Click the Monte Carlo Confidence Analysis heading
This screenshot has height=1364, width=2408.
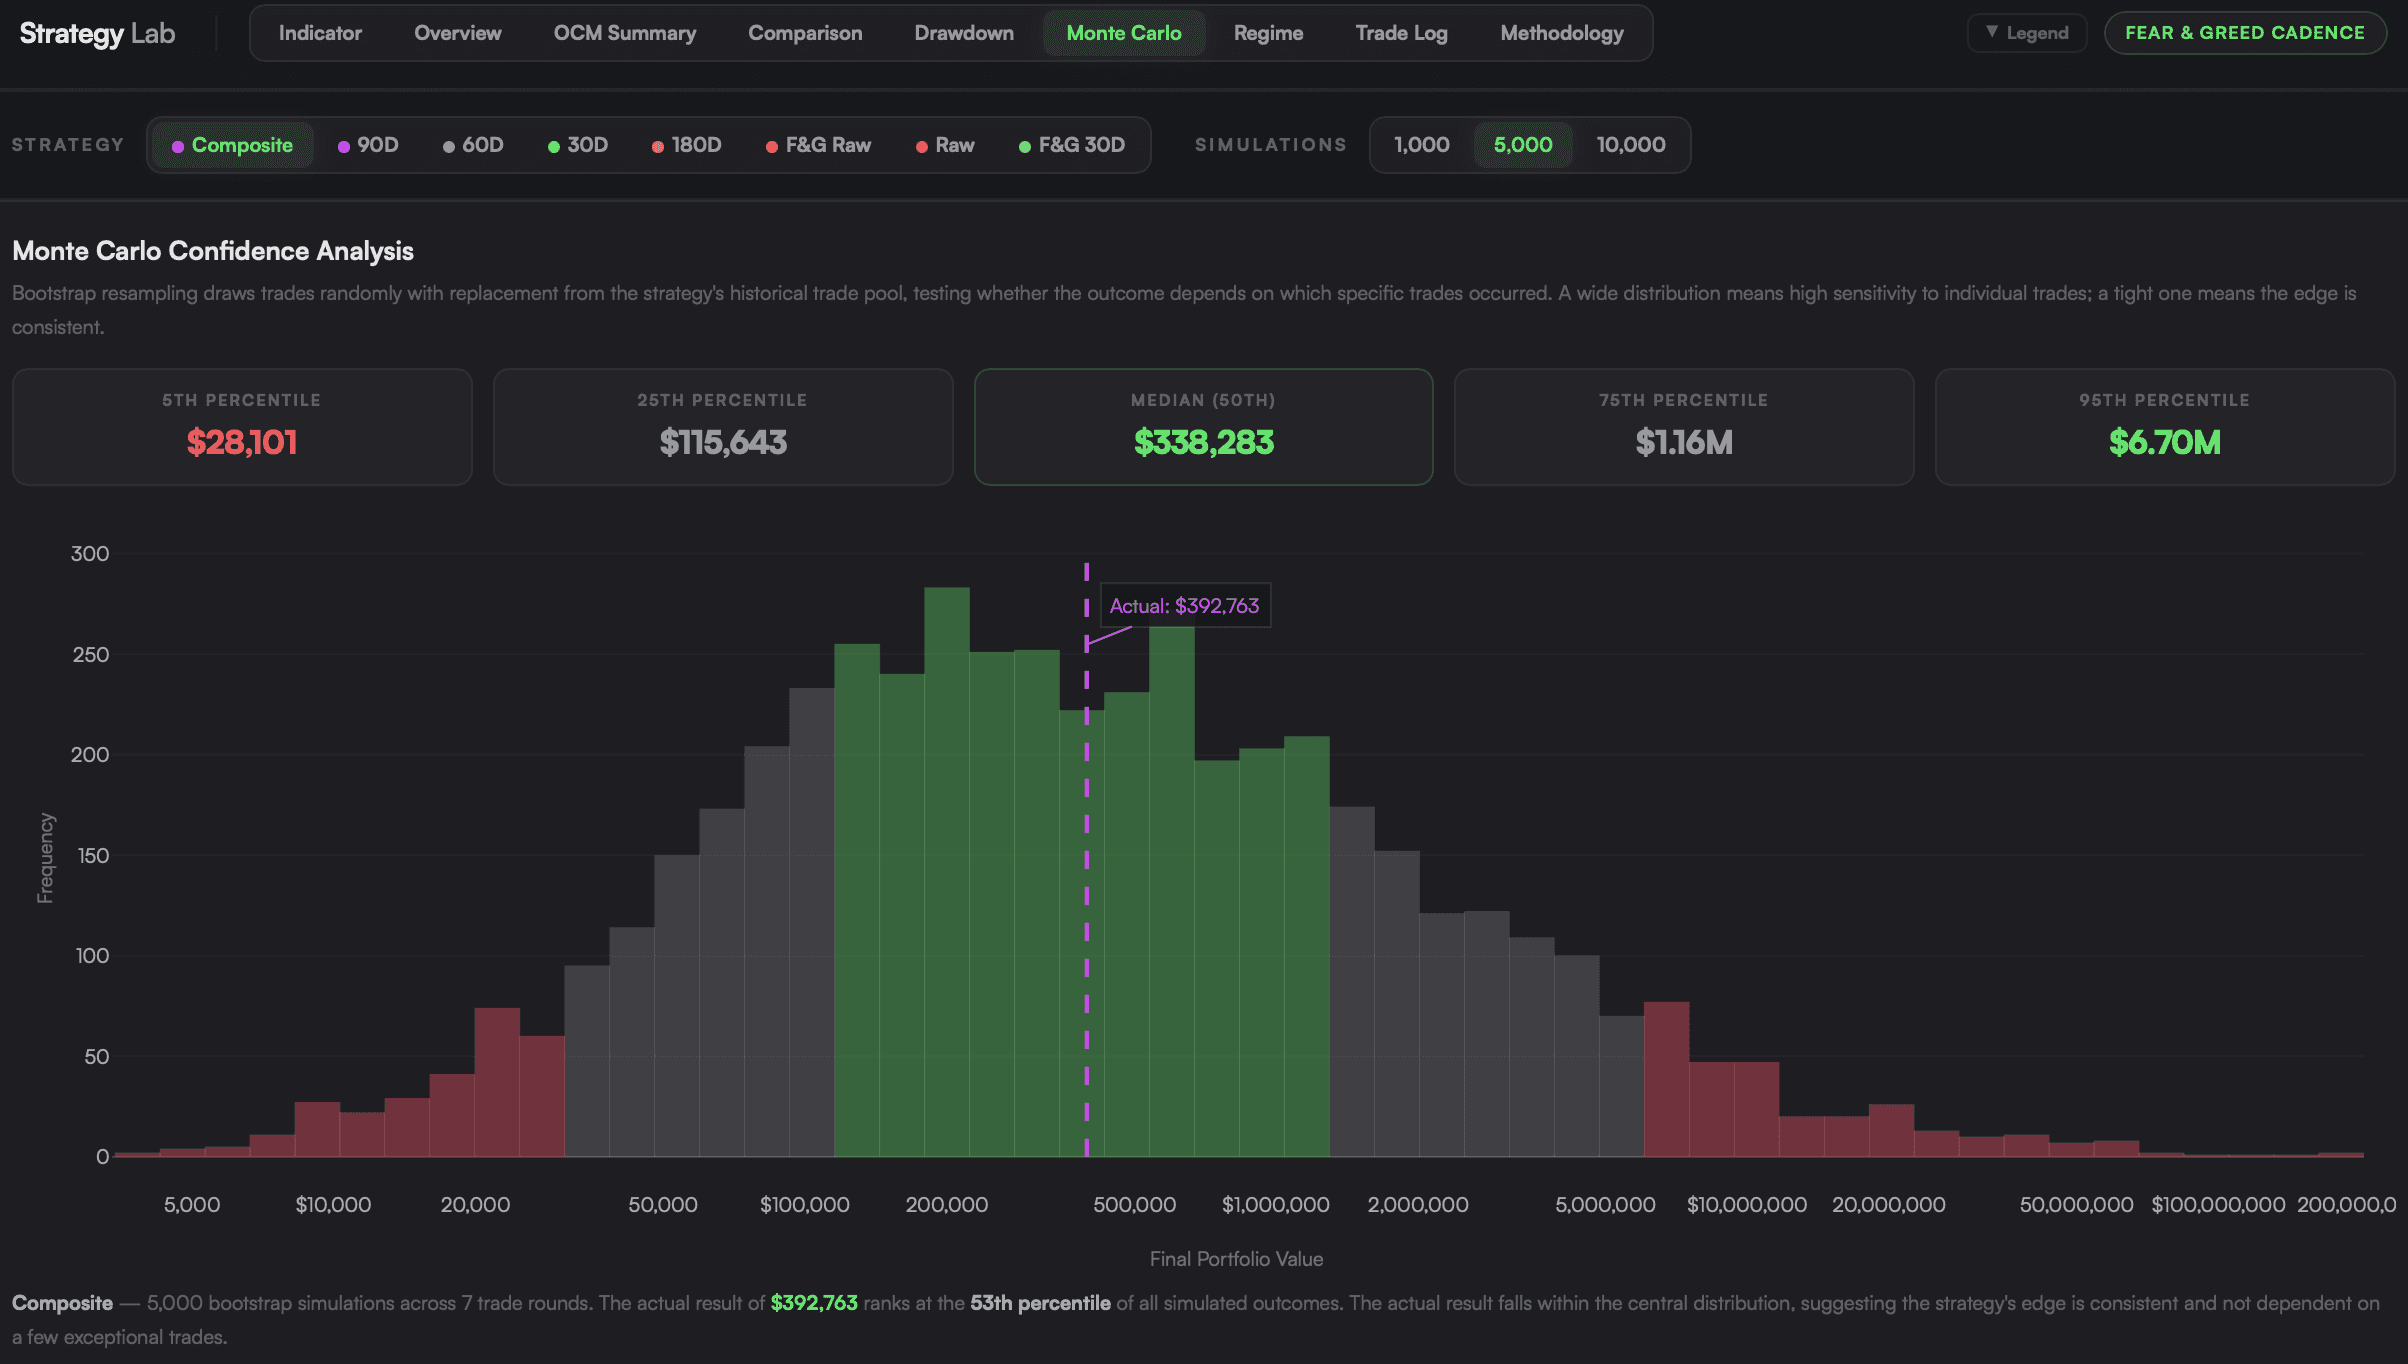click(x=213, y=251)
